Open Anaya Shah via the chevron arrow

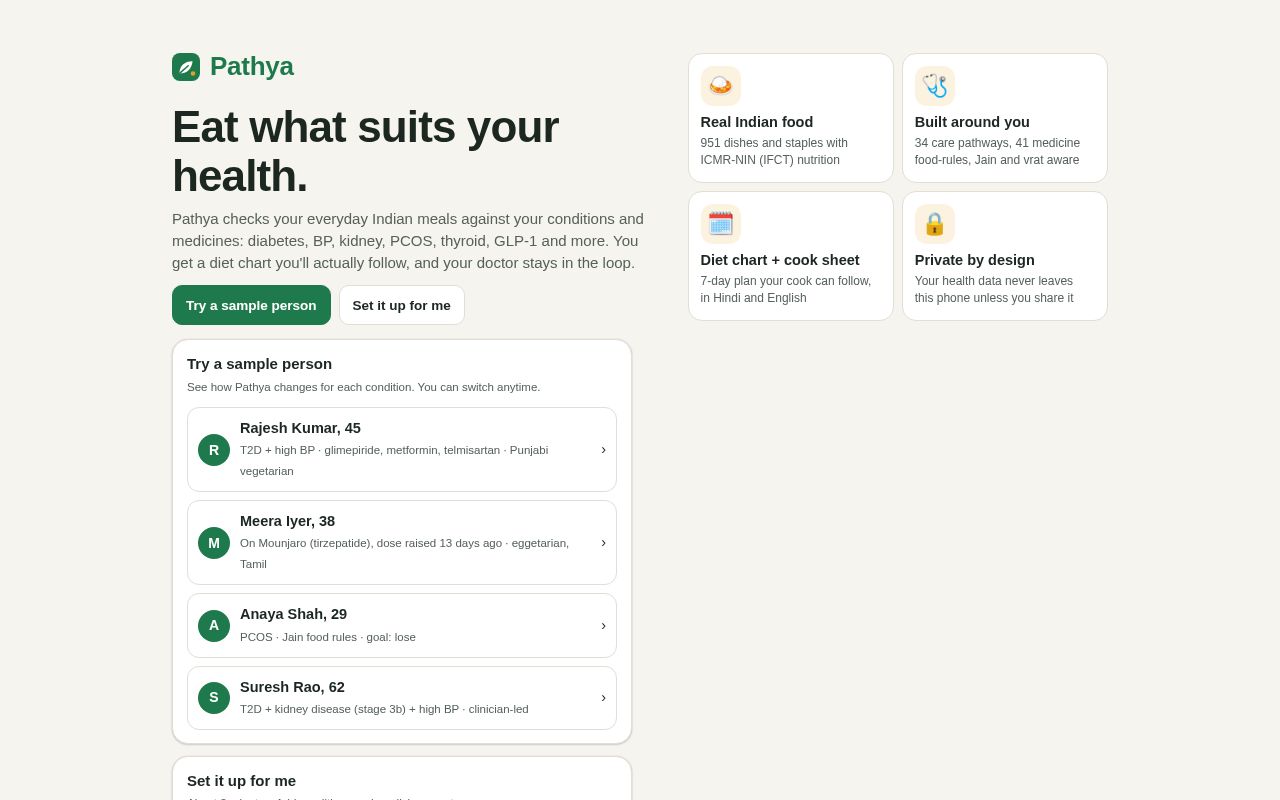[603, 626]
